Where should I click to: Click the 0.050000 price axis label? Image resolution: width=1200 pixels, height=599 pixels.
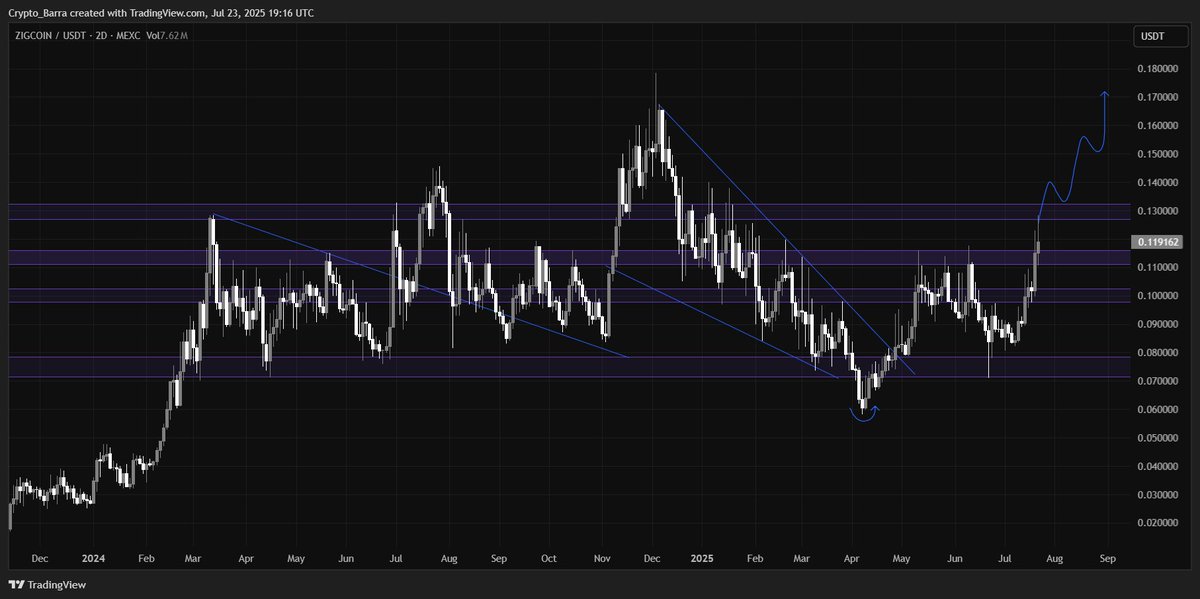click(x=1158, y=438)
